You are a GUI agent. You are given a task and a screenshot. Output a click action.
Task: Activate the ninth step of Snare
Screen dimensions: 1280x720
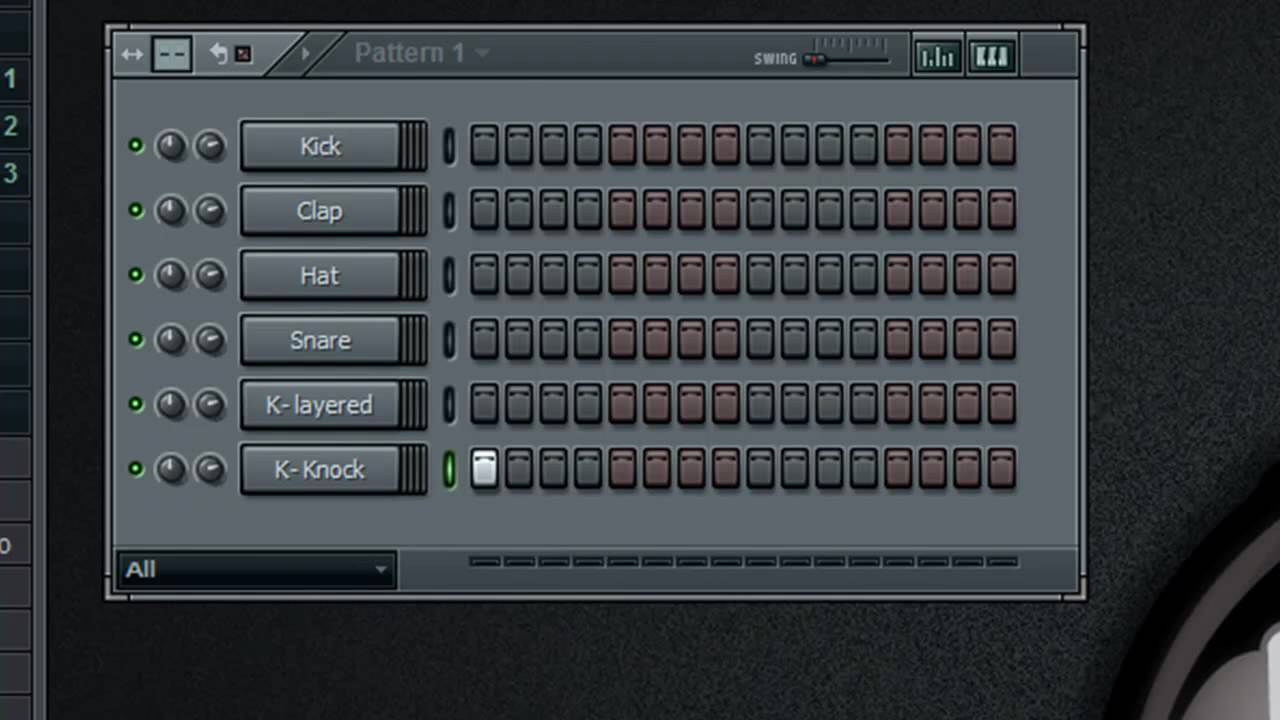(x=760, y=340)
